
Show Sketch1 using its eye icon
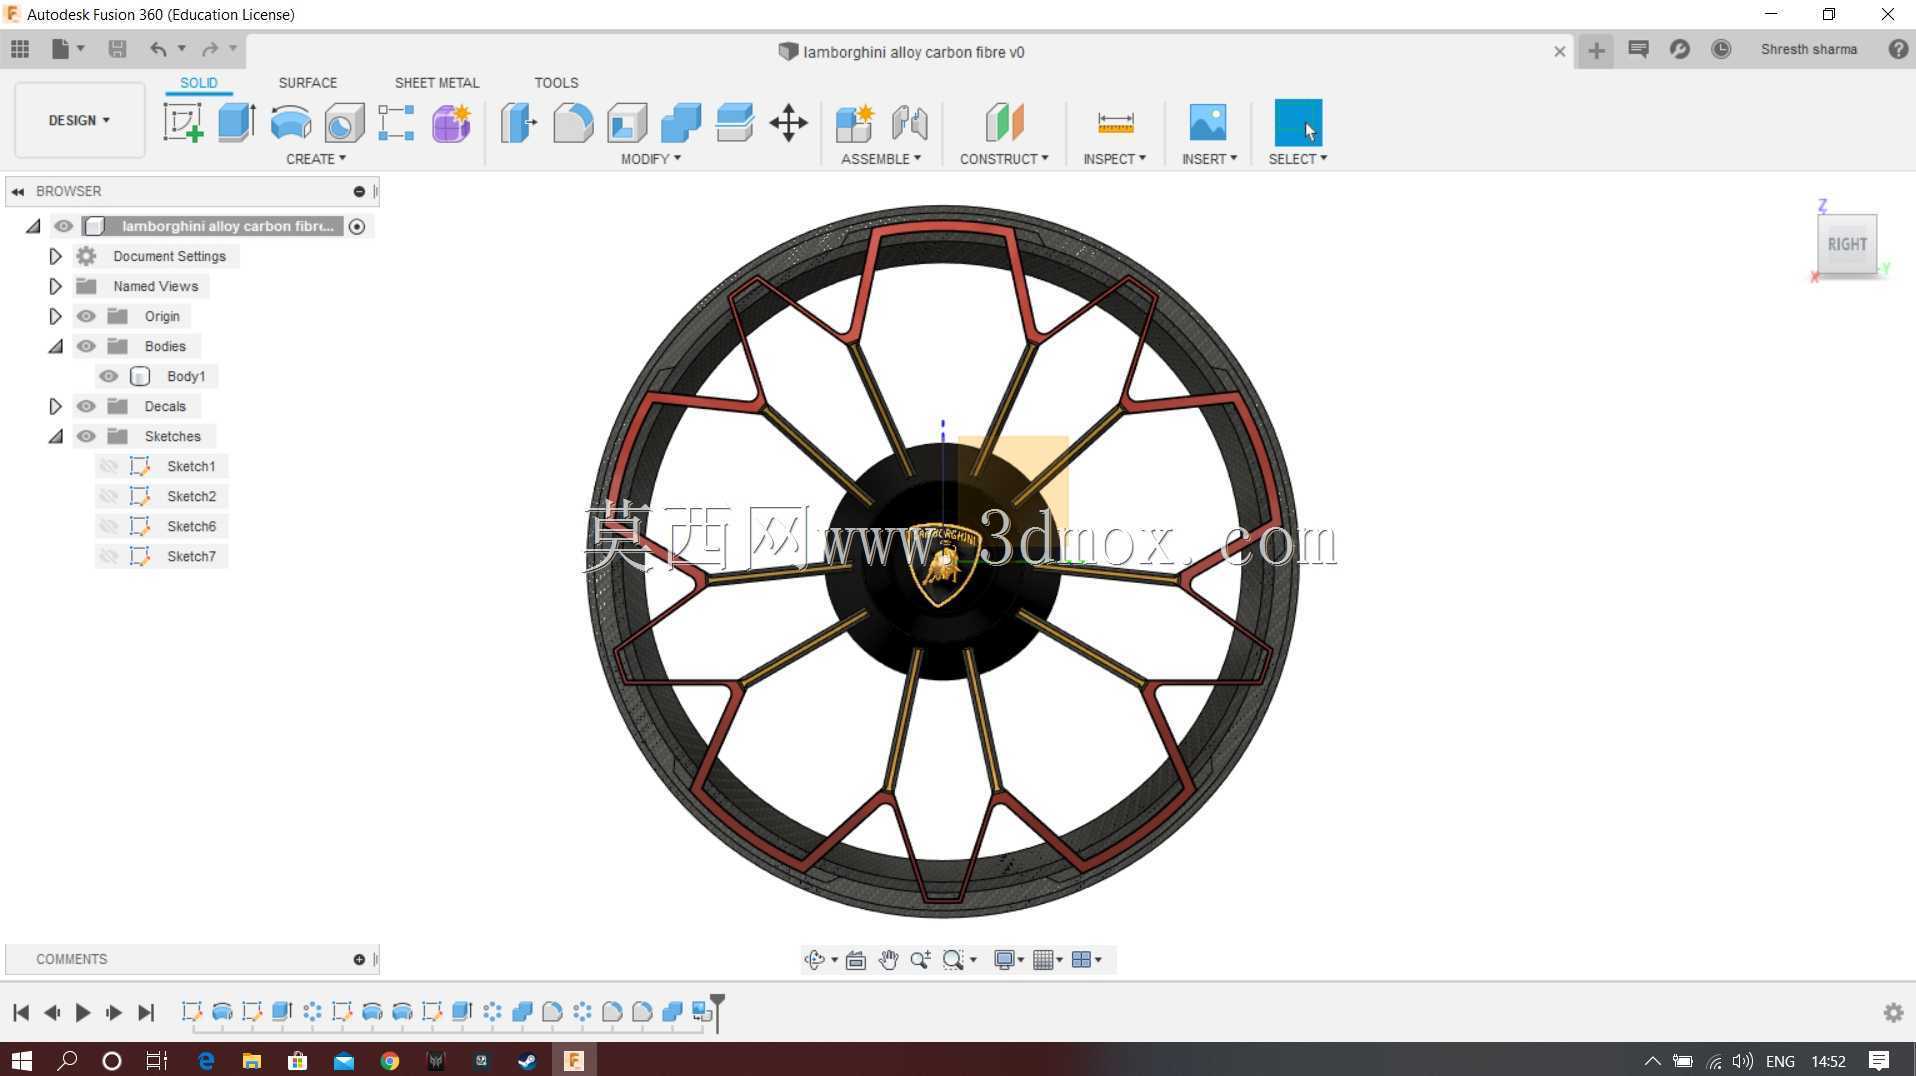(x=109, y=466)
